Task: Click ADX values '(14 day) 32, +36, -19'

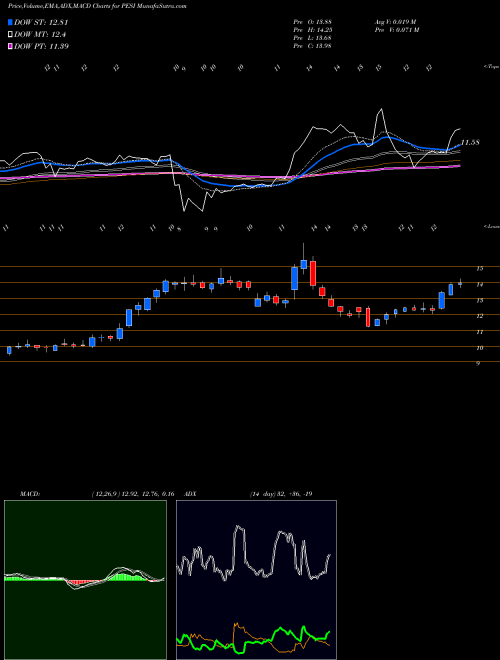Action: point(281,494)
